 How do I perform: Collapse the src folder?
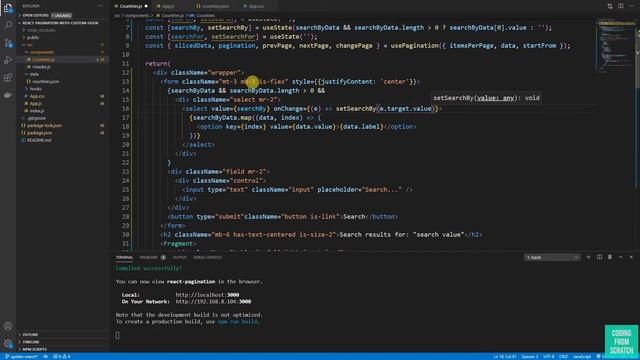[29, 45]
